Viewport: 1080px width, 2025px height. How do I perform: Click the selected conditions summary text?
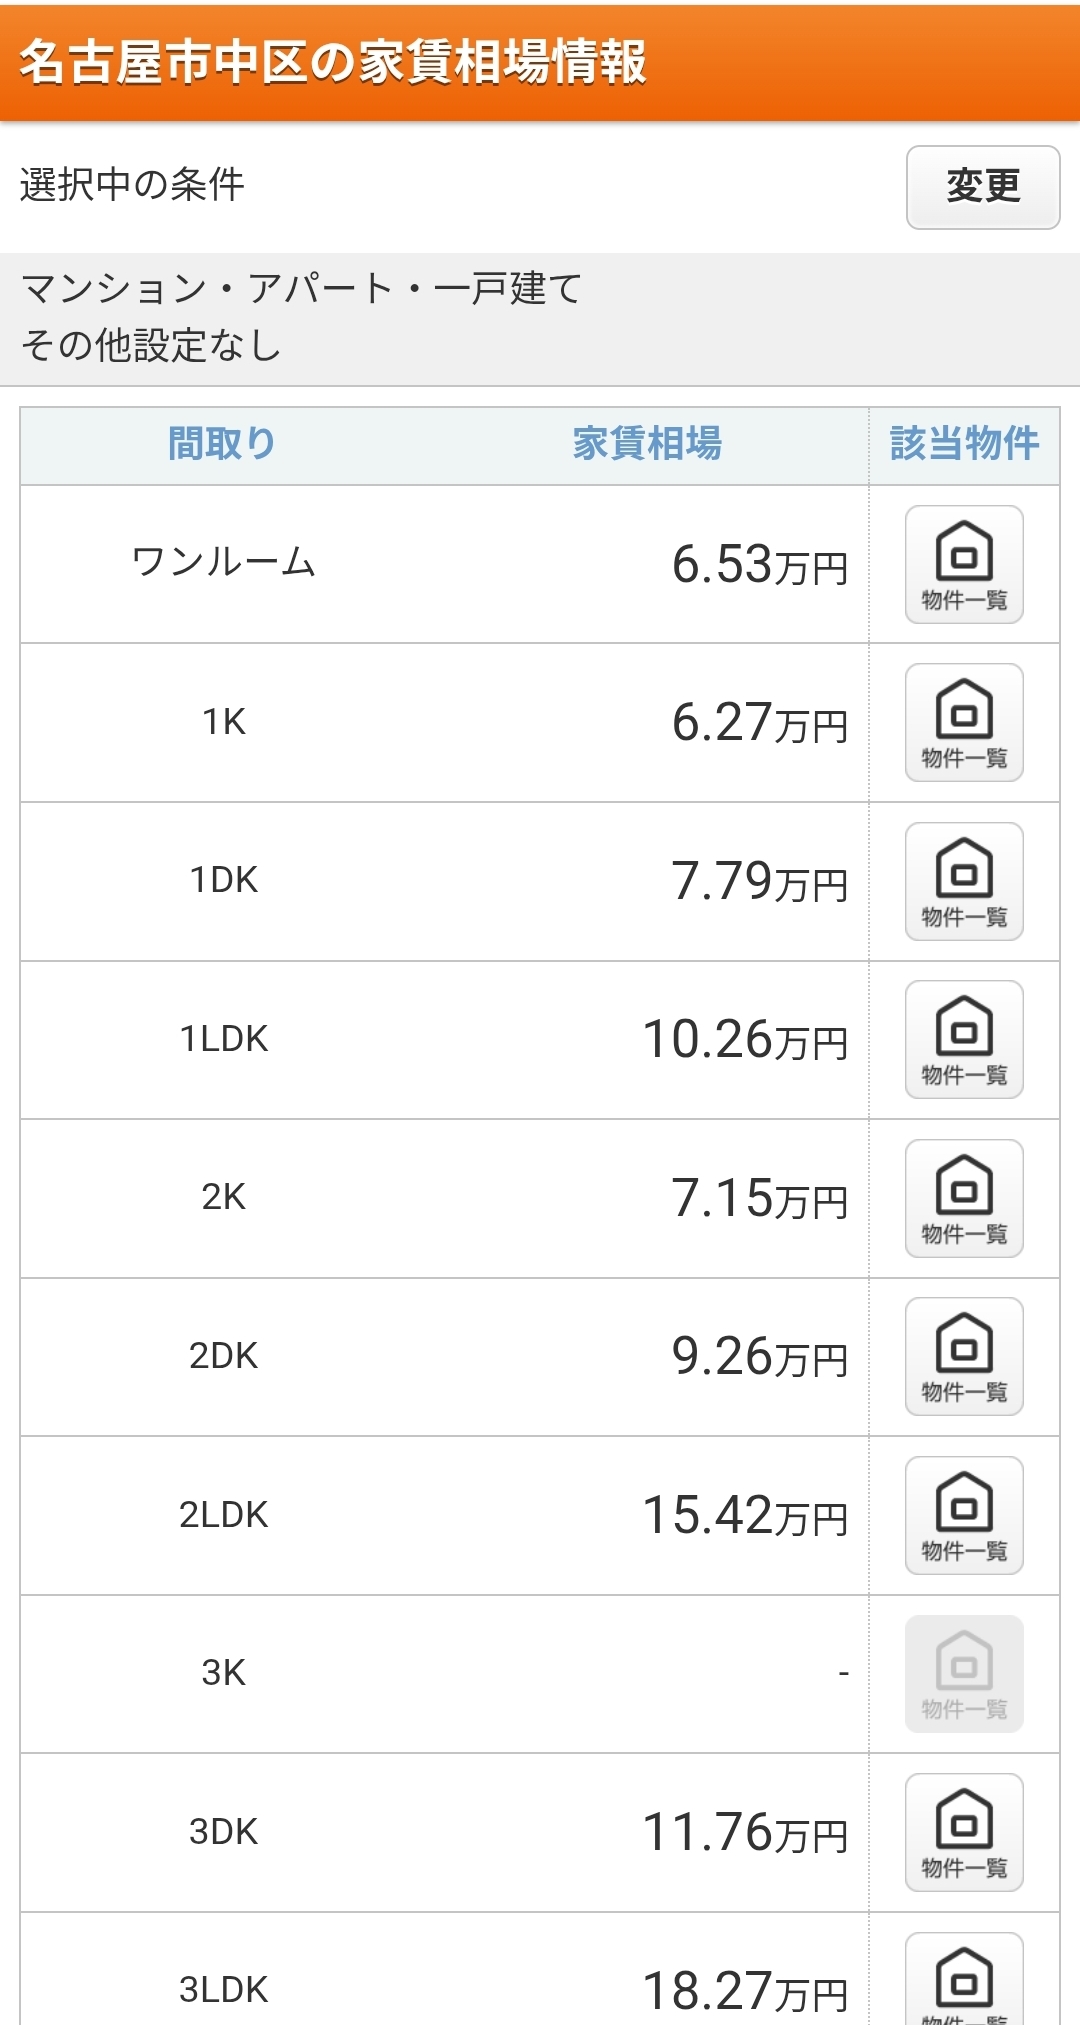click(300, 317)
